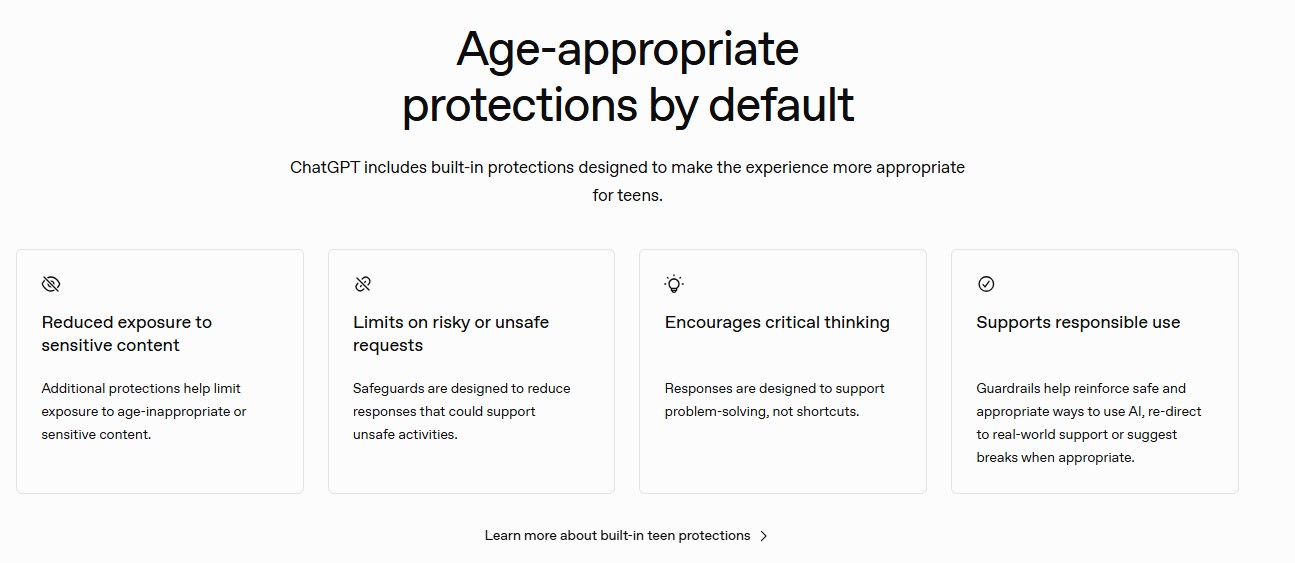Click the Safeguards are designed description text
The width and height of the screenshot is (1295, 563).
(x=462, y=411)
